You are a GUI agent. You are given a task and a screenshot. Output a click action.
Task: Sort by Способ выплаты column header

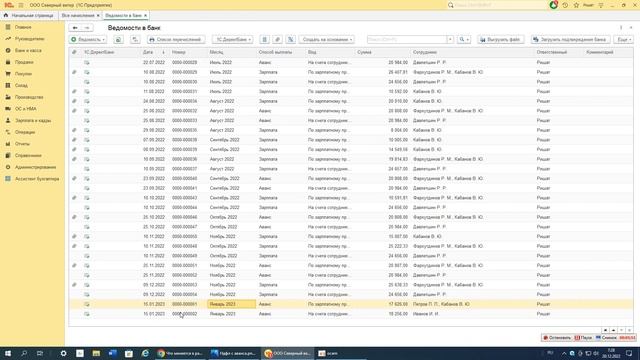[275, 52]
